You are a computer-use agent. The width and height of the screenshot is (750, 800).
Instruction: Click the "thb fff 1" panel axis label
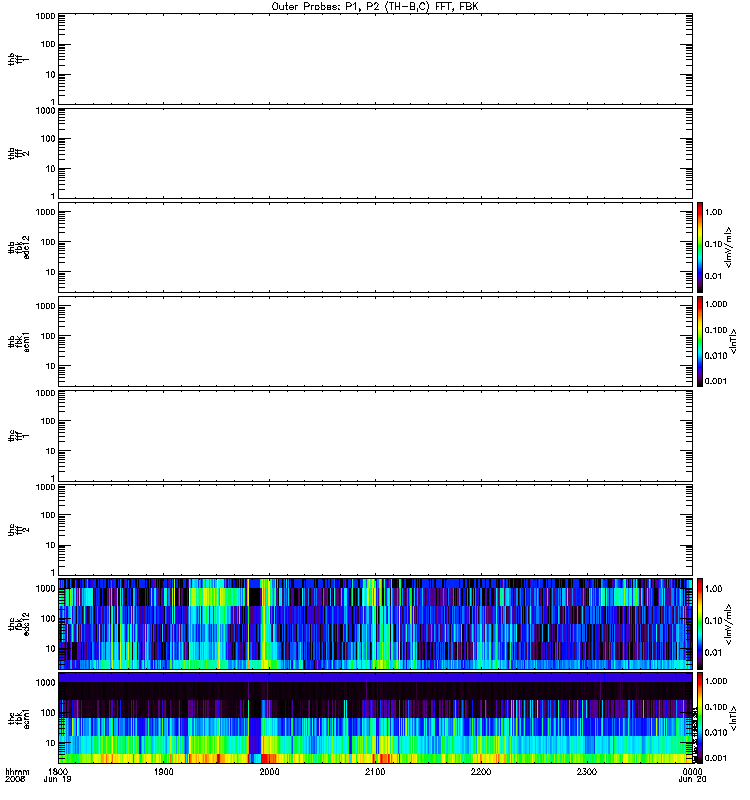(18, 59)
